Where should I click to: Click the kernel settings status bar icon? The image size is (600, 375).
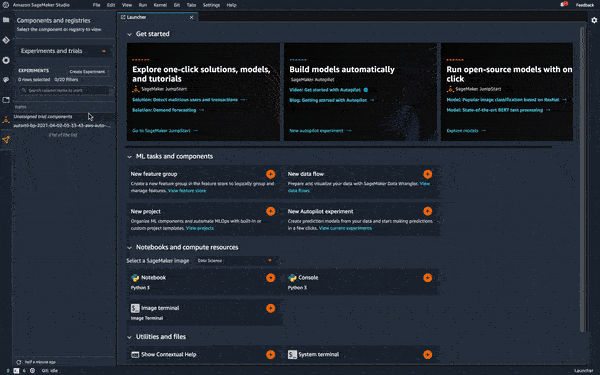(x=33, y=370)
